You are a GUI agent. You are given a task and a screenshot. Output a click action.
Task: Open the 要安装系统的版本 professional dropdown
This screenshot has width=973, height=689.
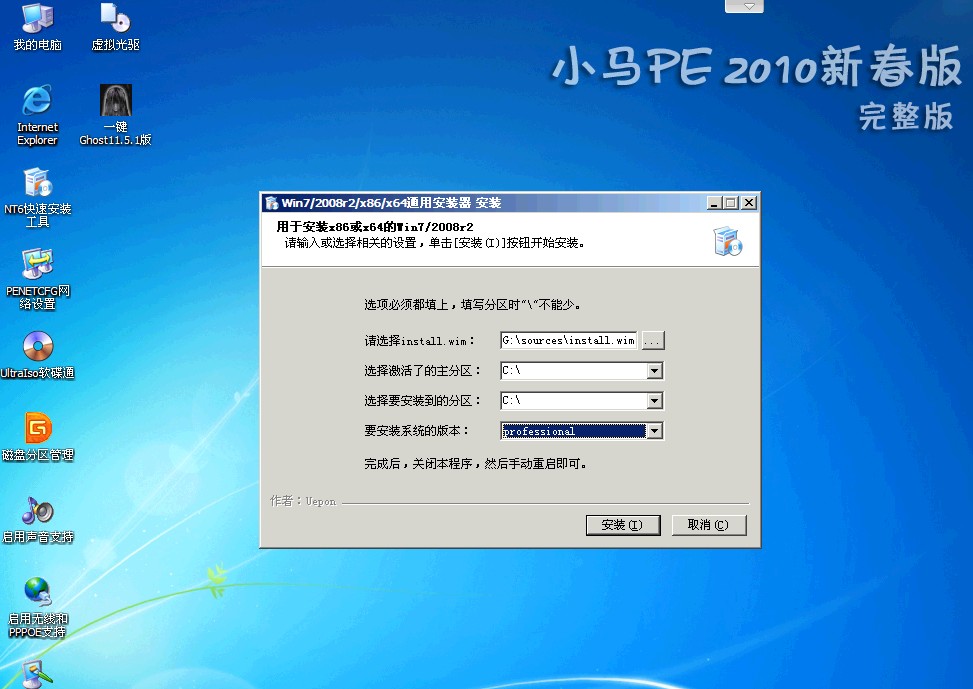[x=654, y=431]
